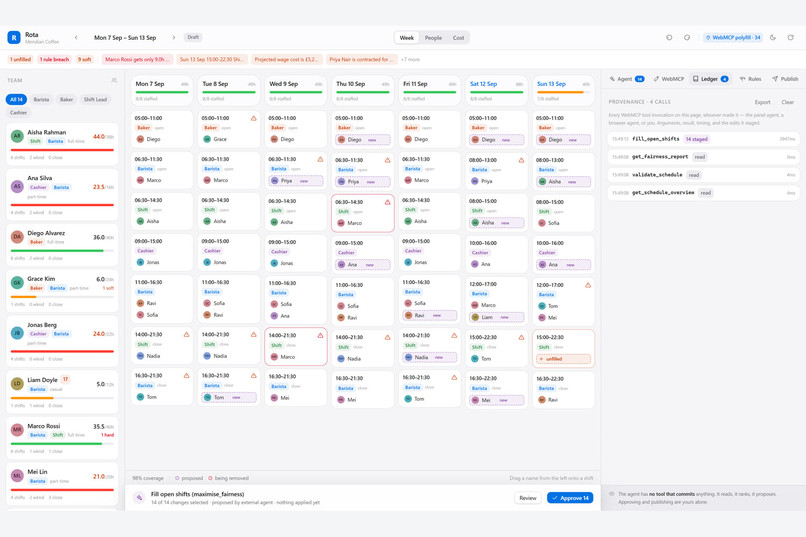Open the WebMCP panel tab

(669, 79)
